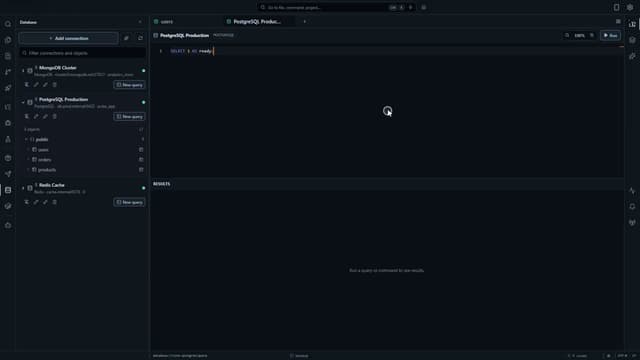Expand the Redis Cache connection
The height and width of the screenshot is (360, 640).
pos(23,188)
